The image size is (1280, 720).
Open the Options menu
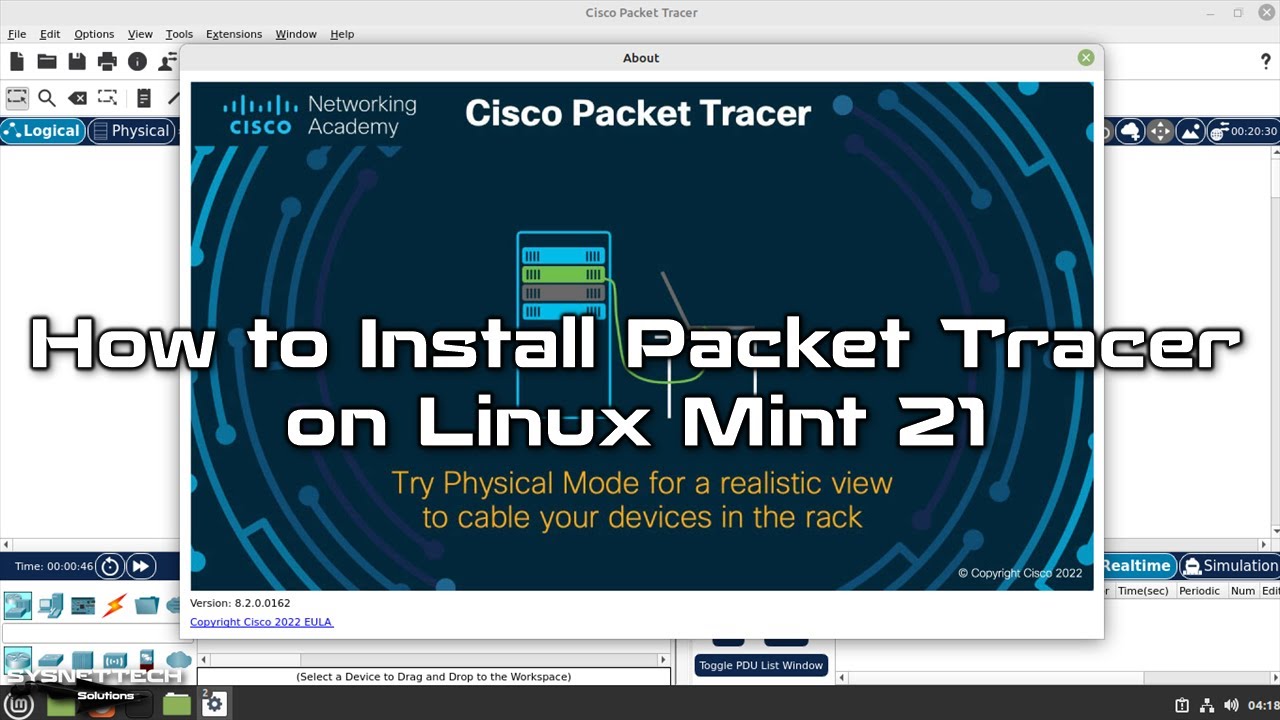click(94, 34)
